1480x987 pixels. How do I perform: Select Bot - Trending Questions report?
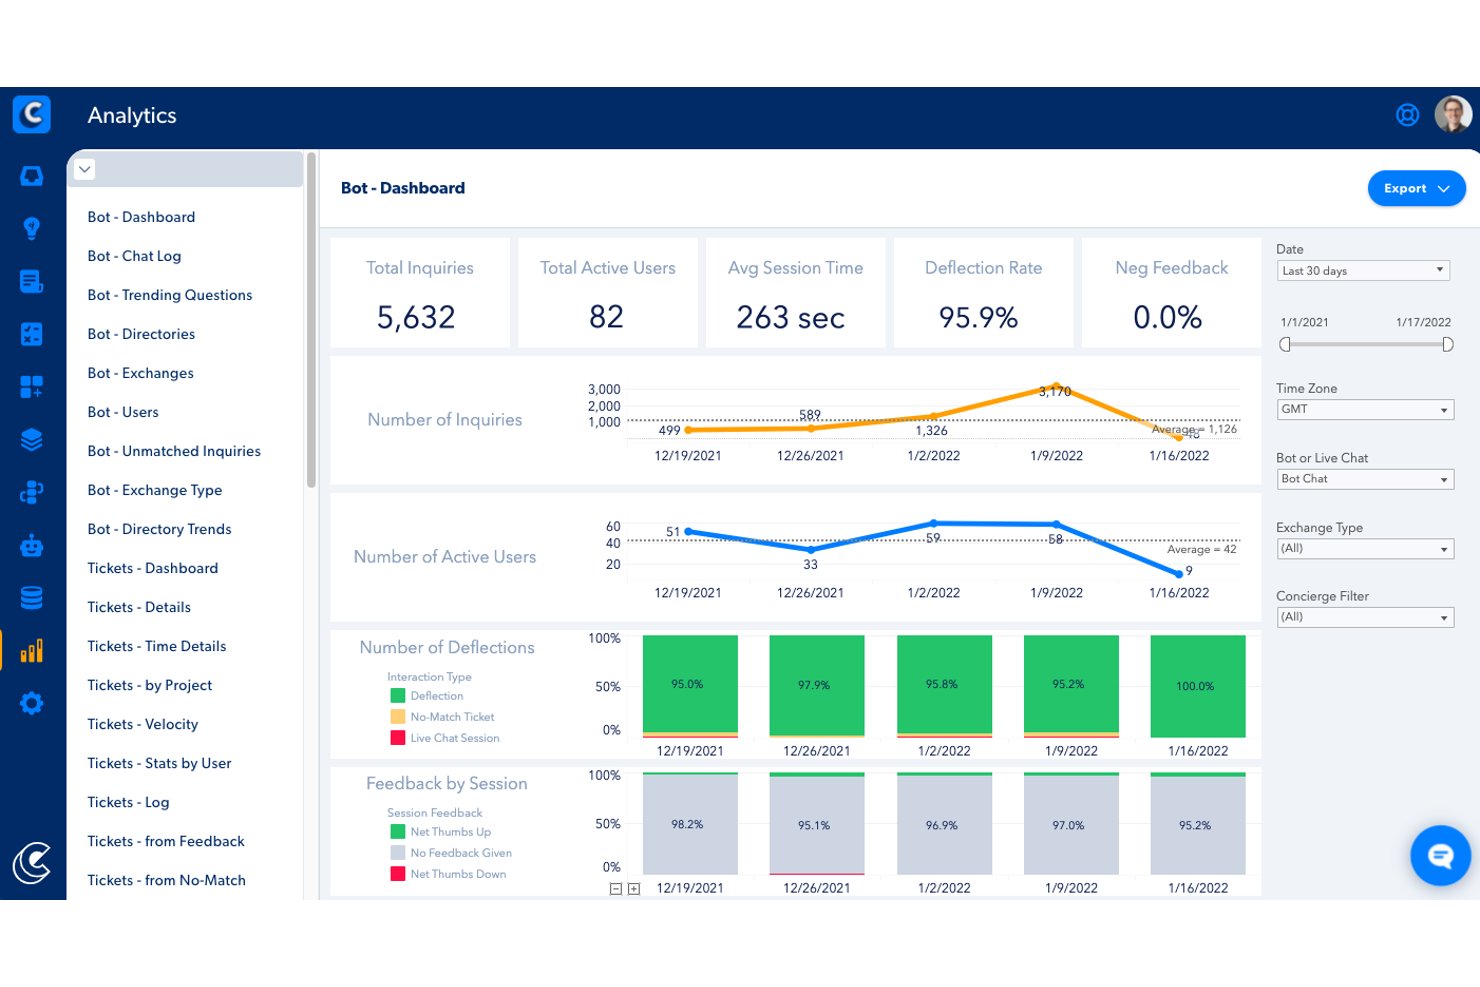[170, 295]
